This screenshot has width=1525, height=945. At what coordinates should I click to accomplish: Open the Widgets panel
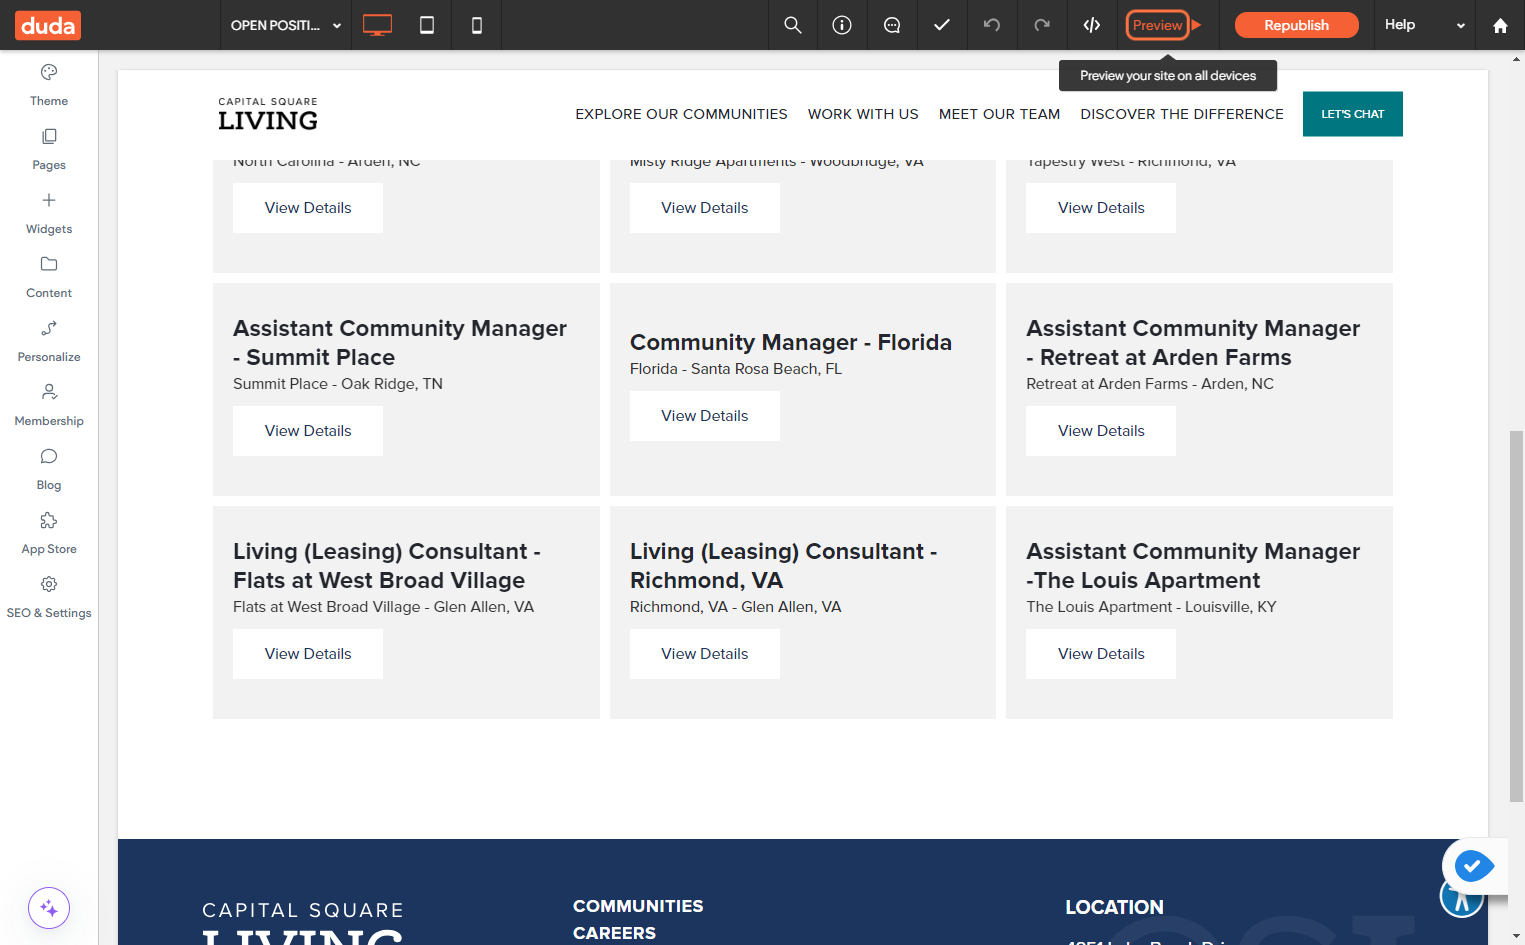(49, 214)
